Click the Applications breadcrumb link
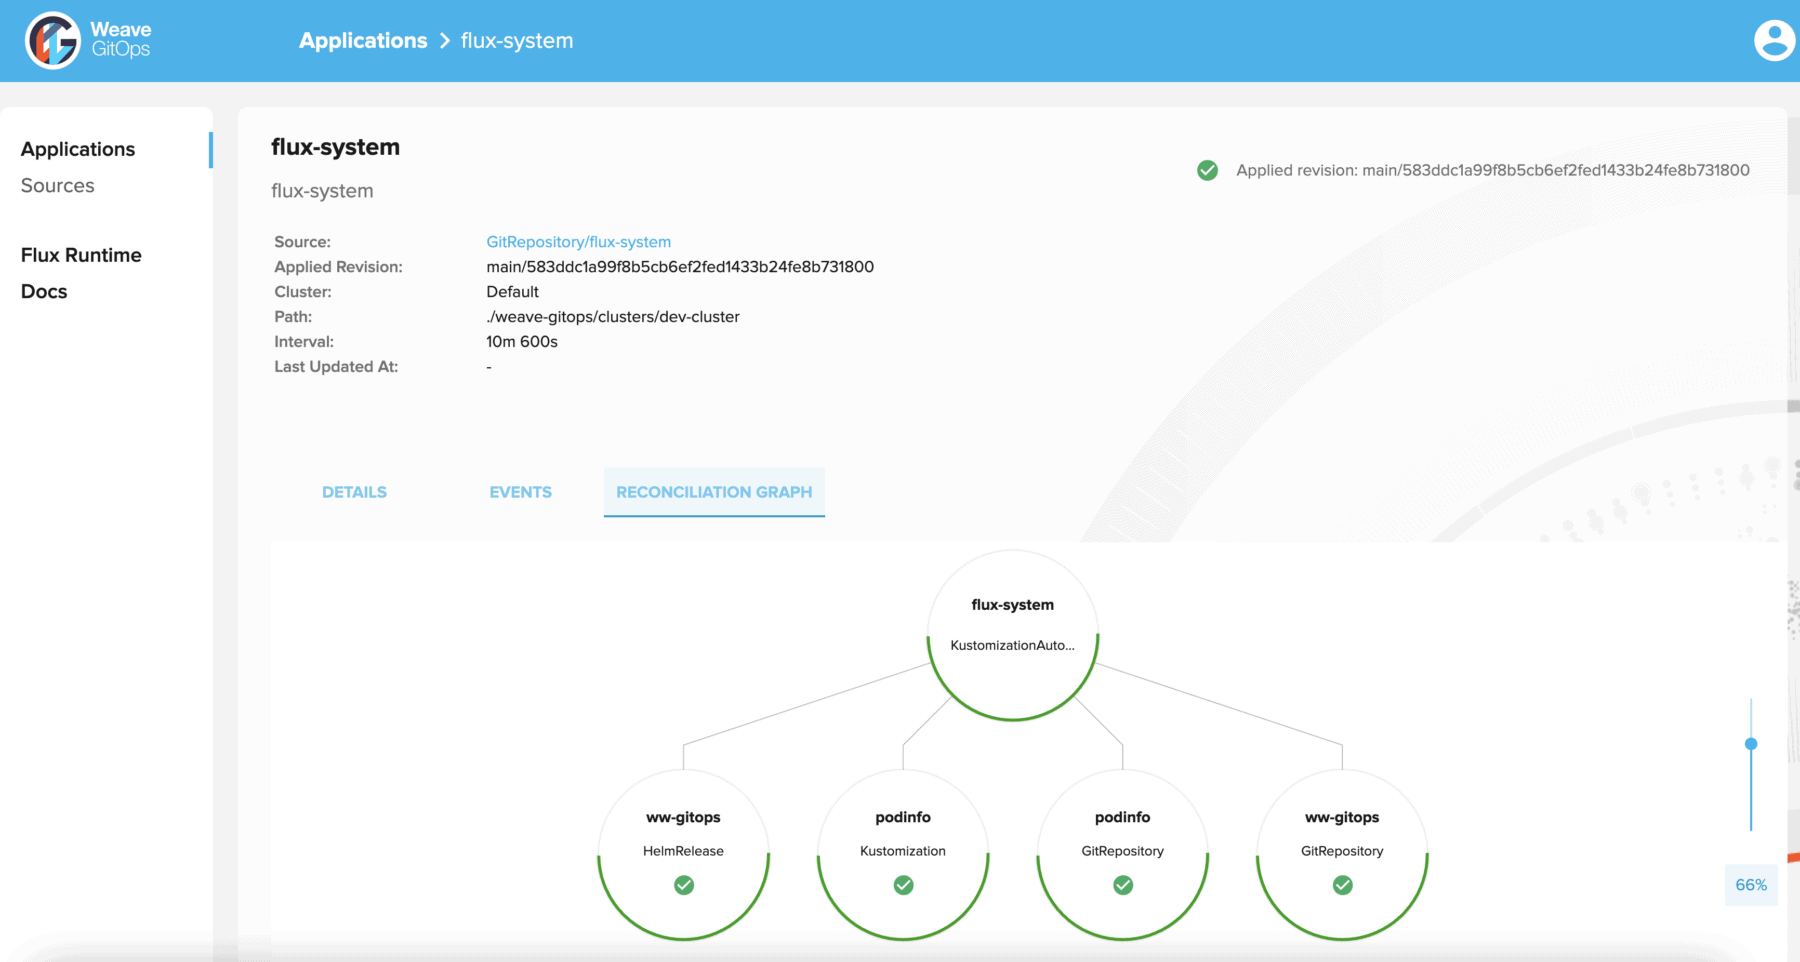This screenshot has width=1800, height=962. (x=363, y=40)
